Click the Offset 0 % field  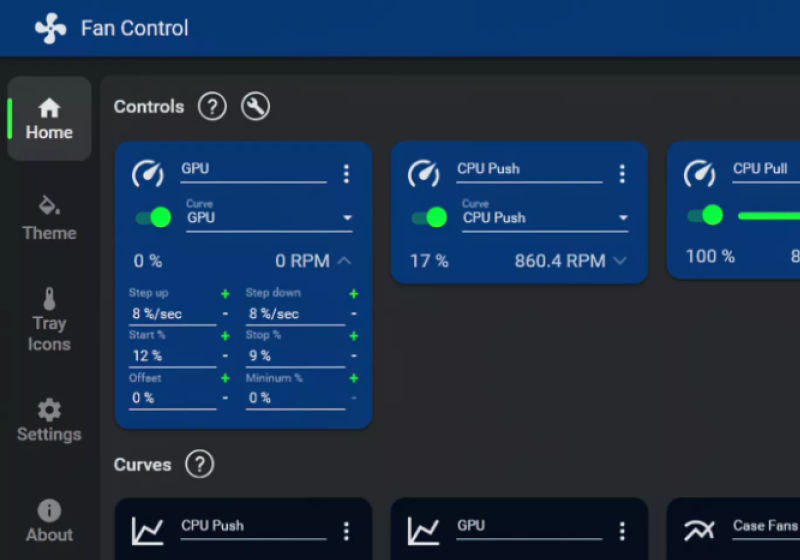[x=172, y=398]
